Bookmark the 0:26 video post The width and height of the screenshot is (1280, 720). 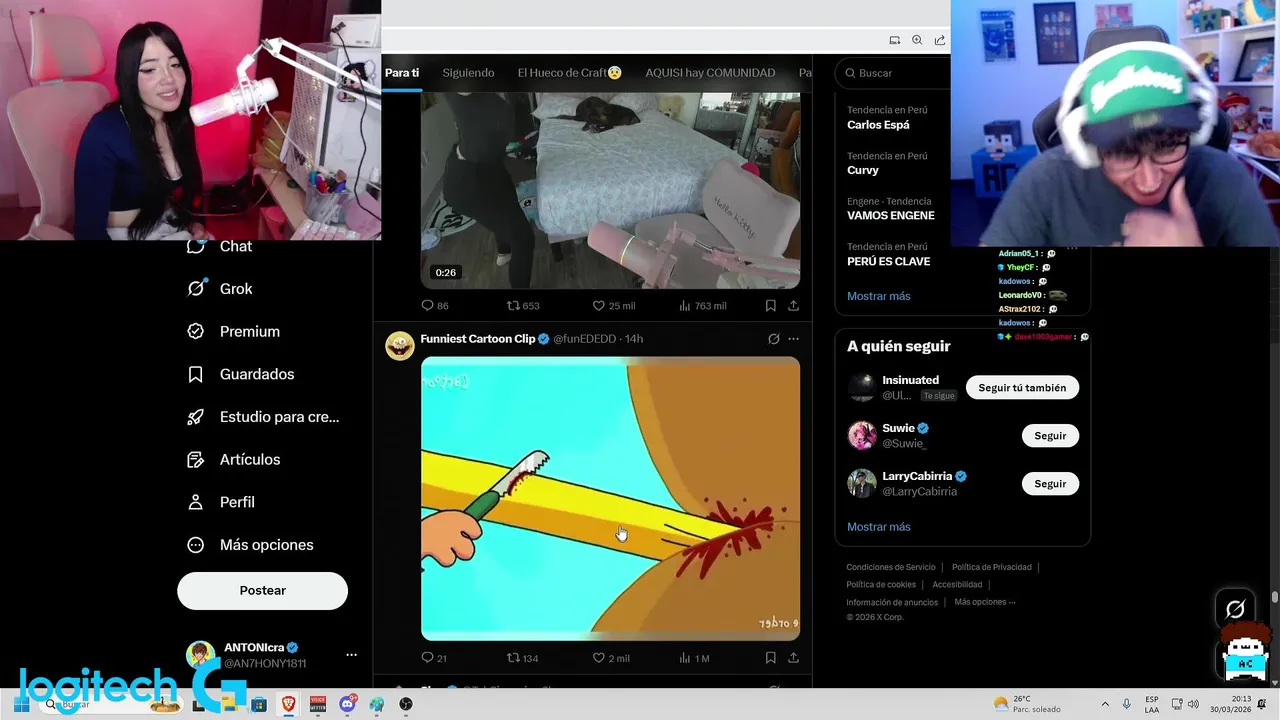(x=770, y=306)
